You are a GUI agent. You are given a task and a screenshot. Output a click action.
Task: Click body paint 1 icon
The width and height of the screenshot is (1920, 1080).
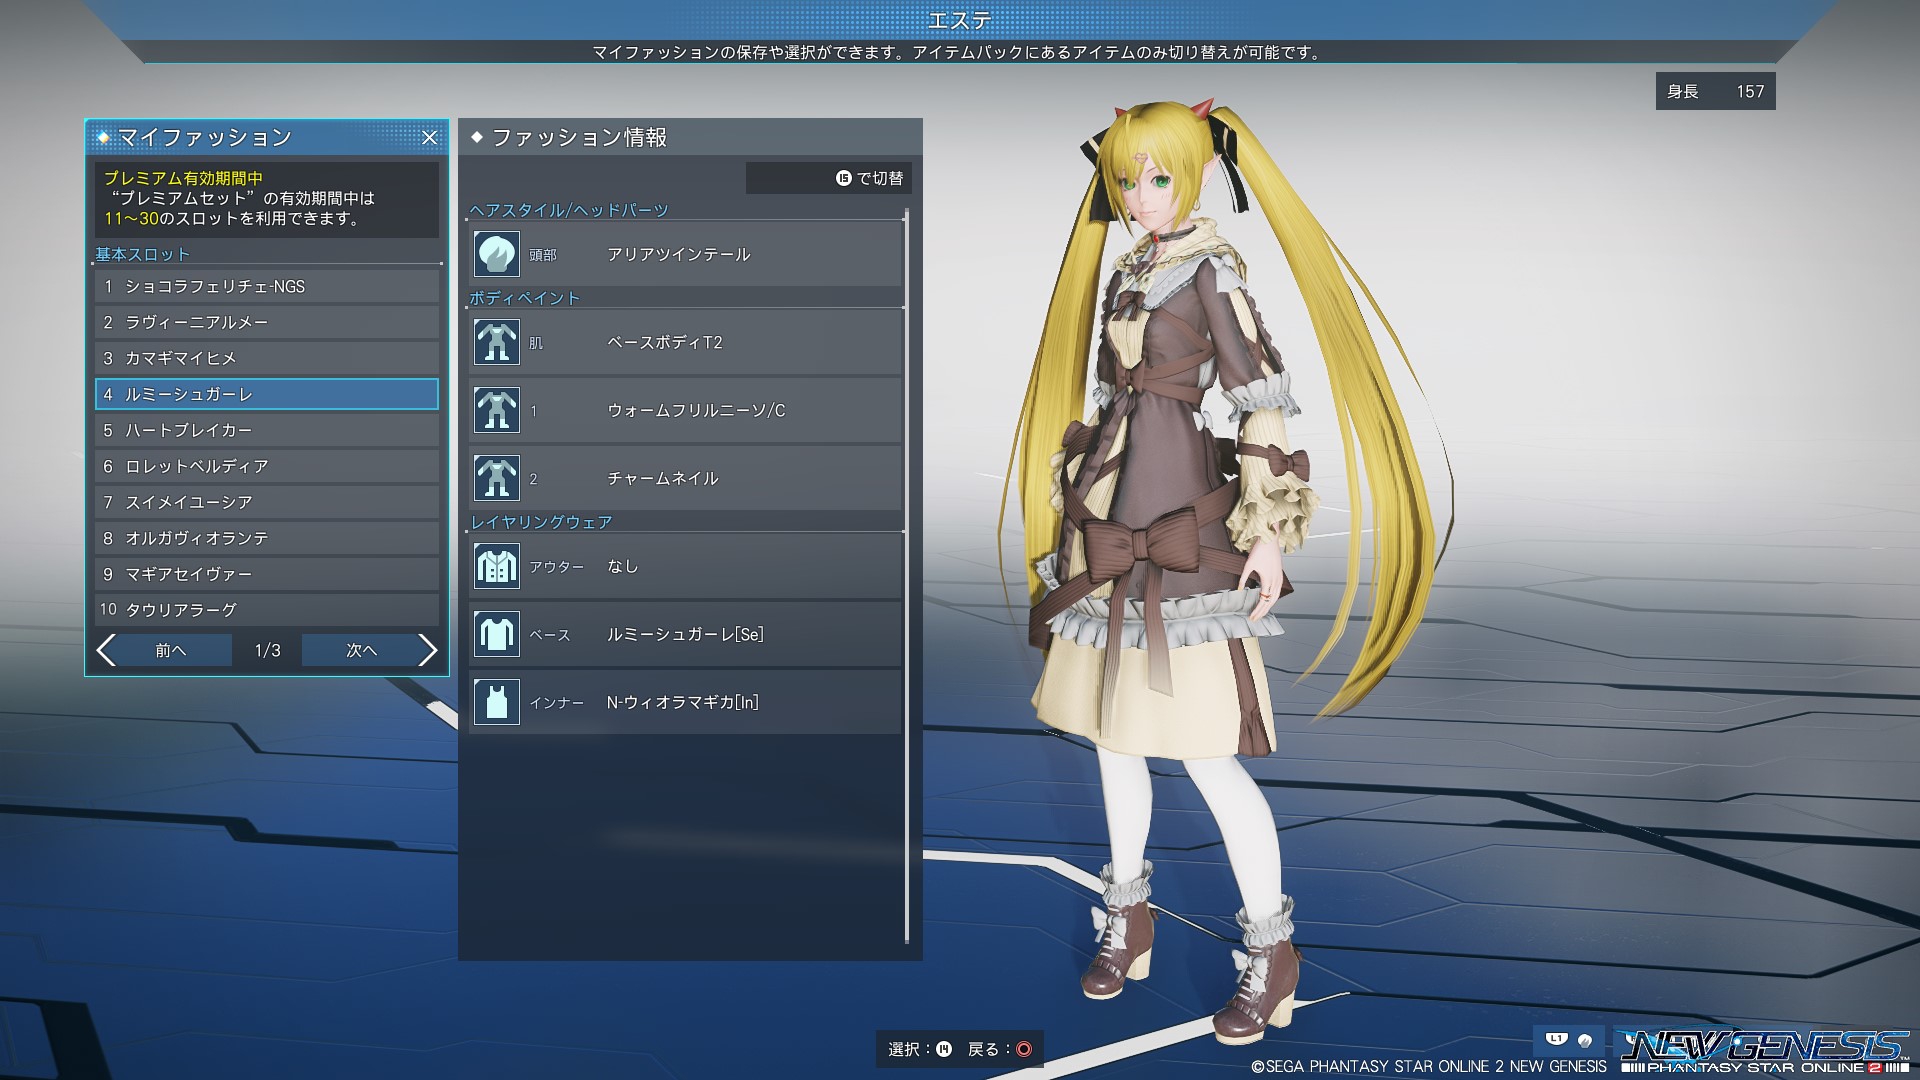496,410
